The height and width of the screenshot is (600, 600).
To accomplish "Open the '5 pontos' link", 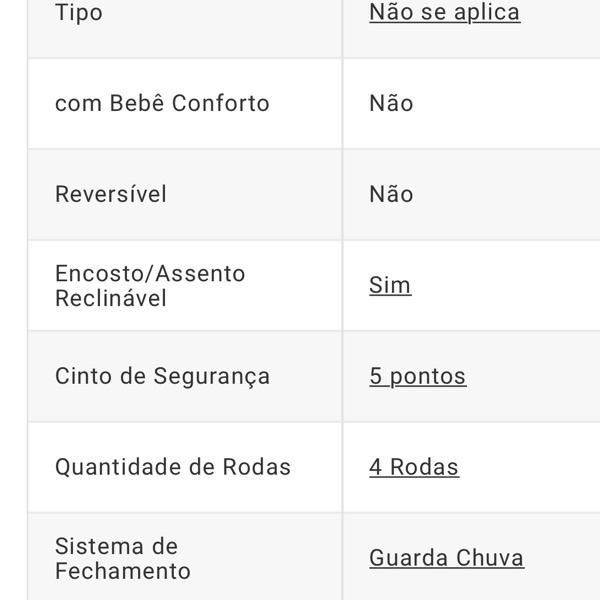I will pyautogui.click(x=417, y=376).
